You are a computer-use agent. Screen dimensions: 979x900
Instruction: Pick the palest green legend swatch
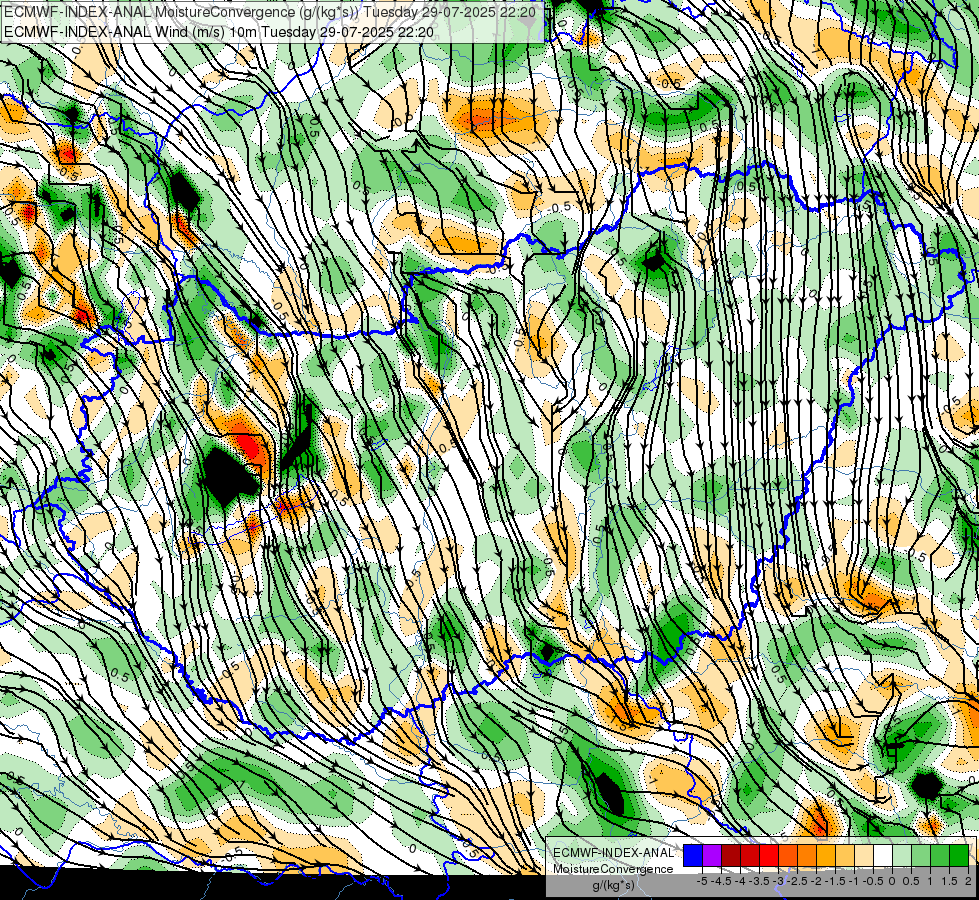click(902, 855)
